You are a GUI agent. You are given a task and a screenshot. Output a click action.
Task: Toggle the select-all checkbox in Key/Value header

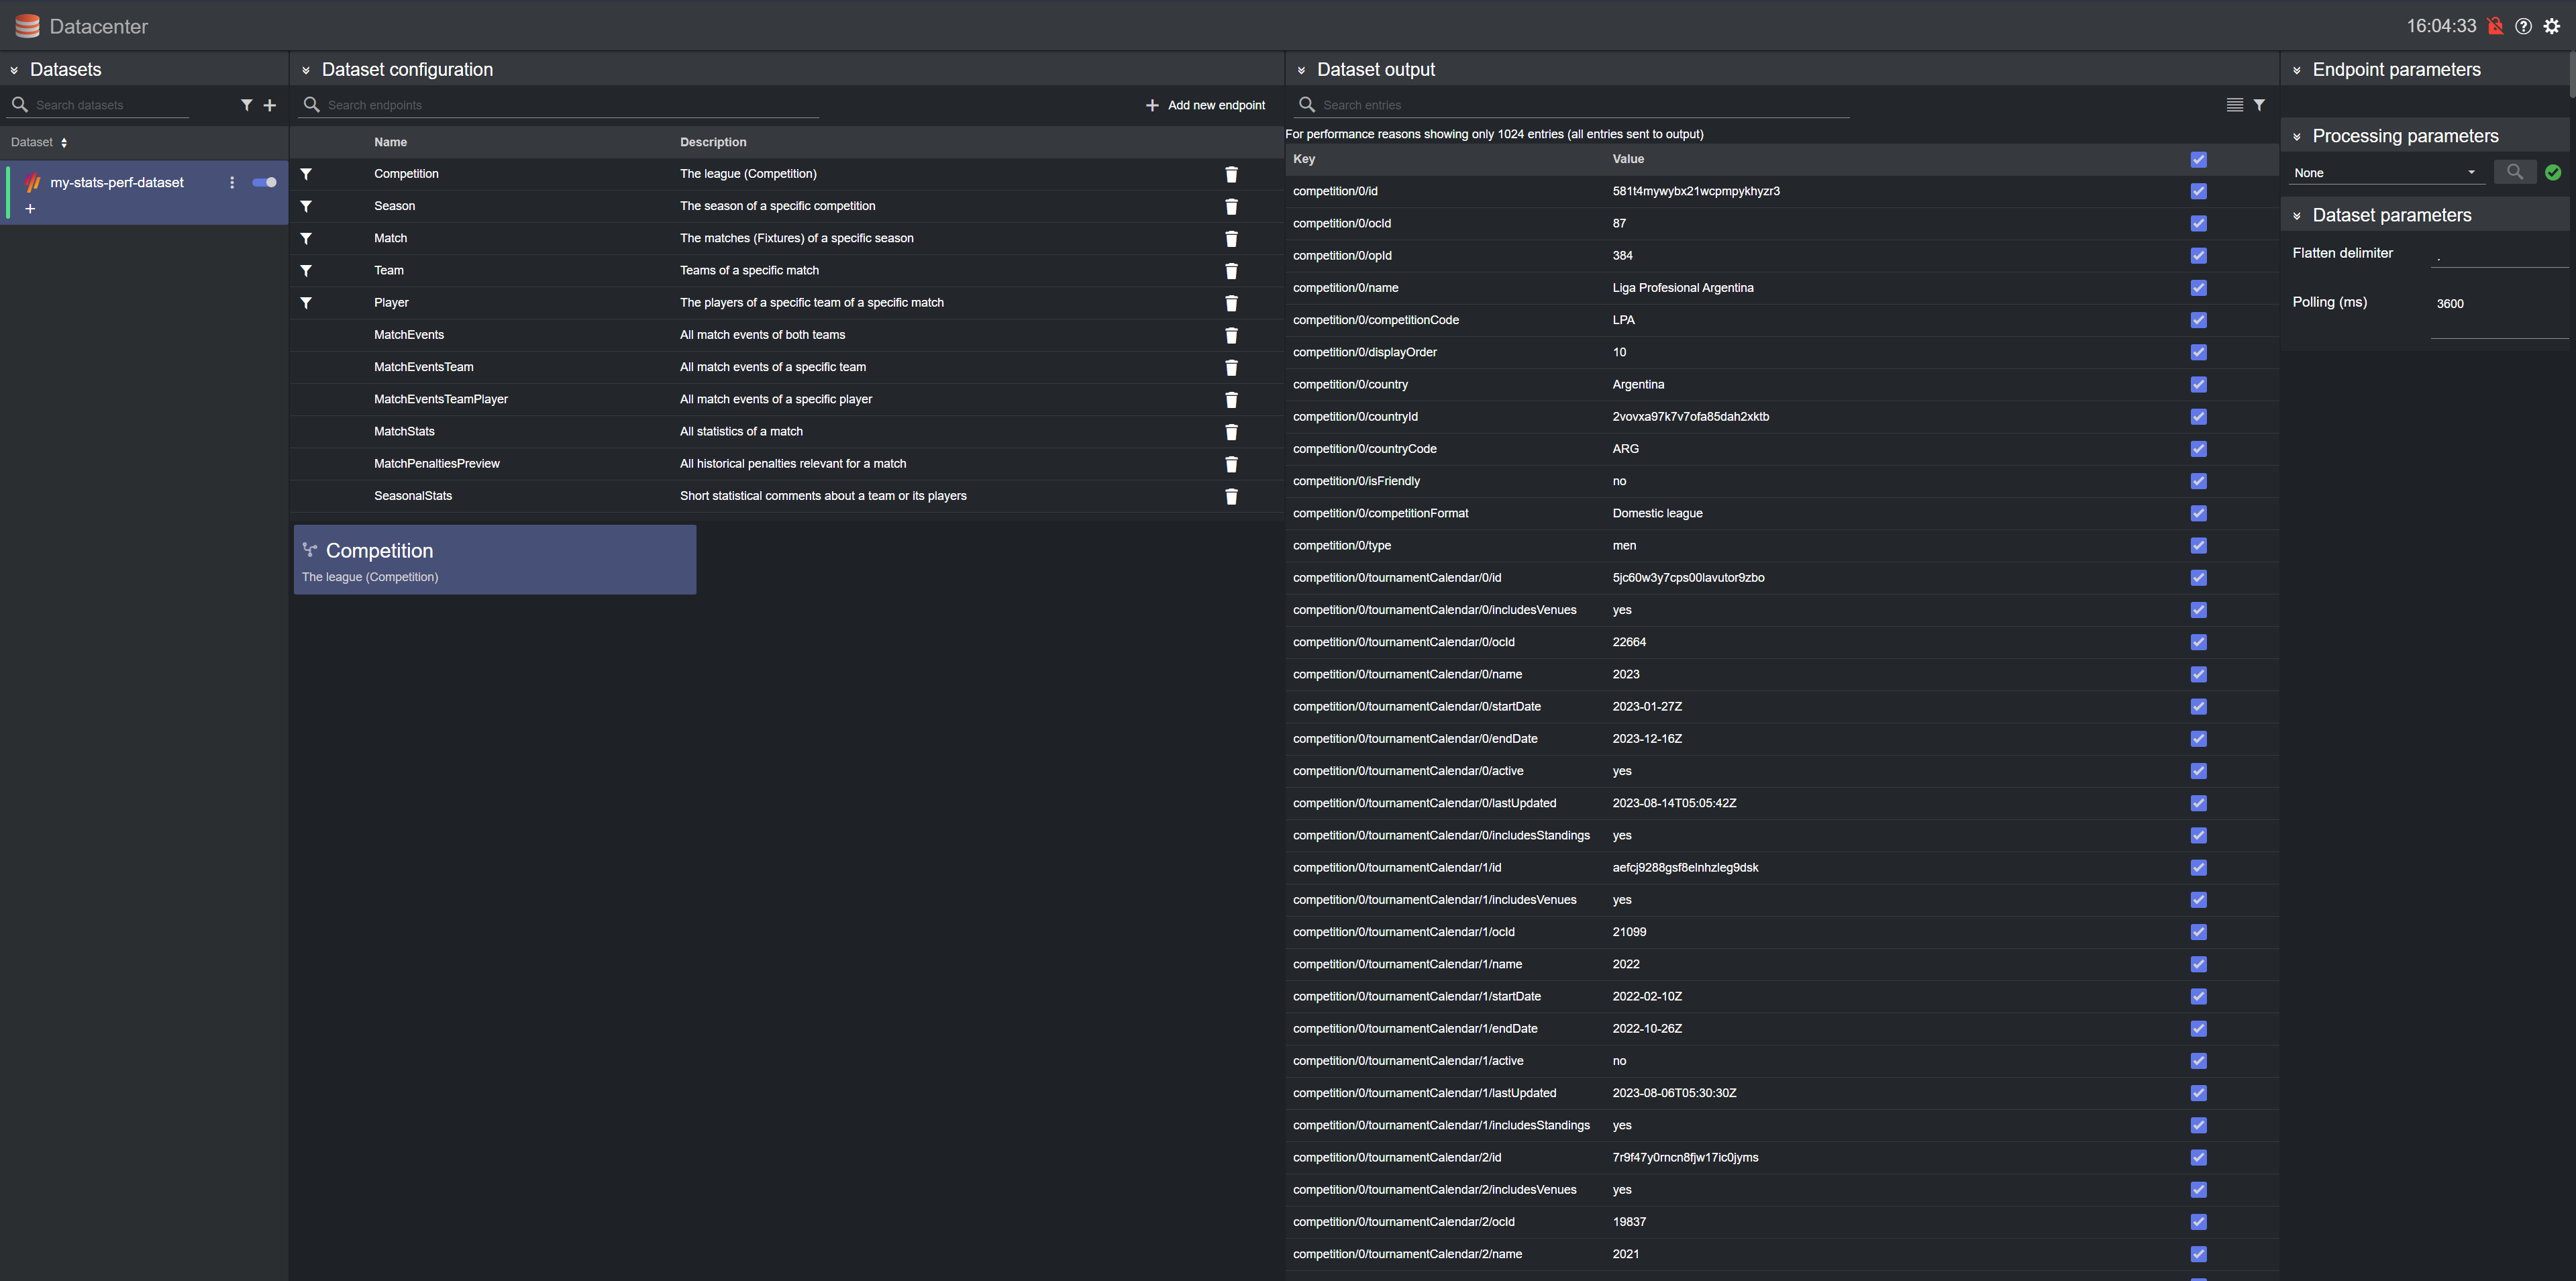pos(2198,159)
